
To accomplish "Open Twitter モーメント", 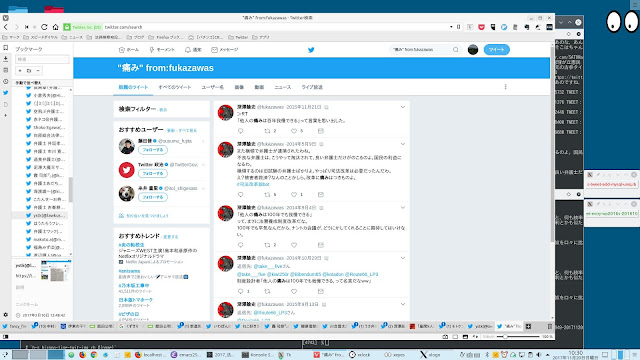I will [x=162, y=50].
